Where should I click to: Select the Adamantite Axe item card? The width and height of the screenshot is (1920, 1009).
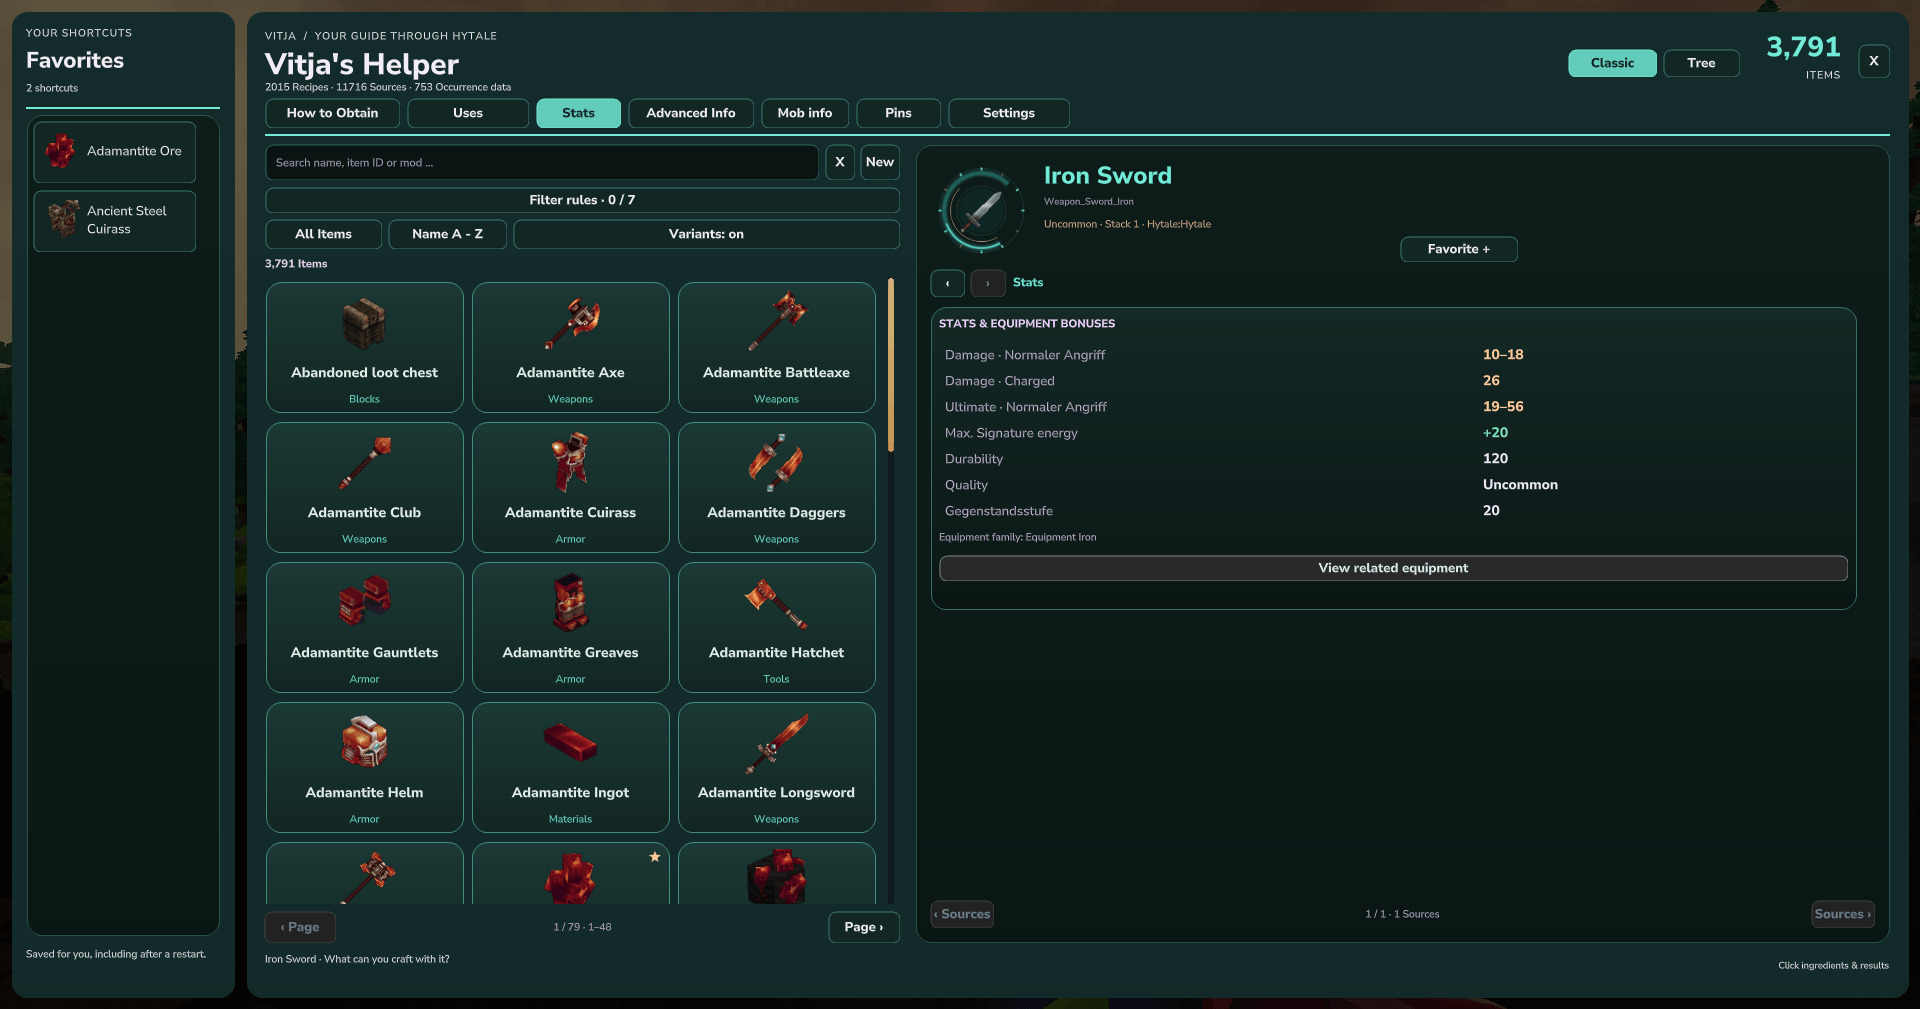click(571, 347)
